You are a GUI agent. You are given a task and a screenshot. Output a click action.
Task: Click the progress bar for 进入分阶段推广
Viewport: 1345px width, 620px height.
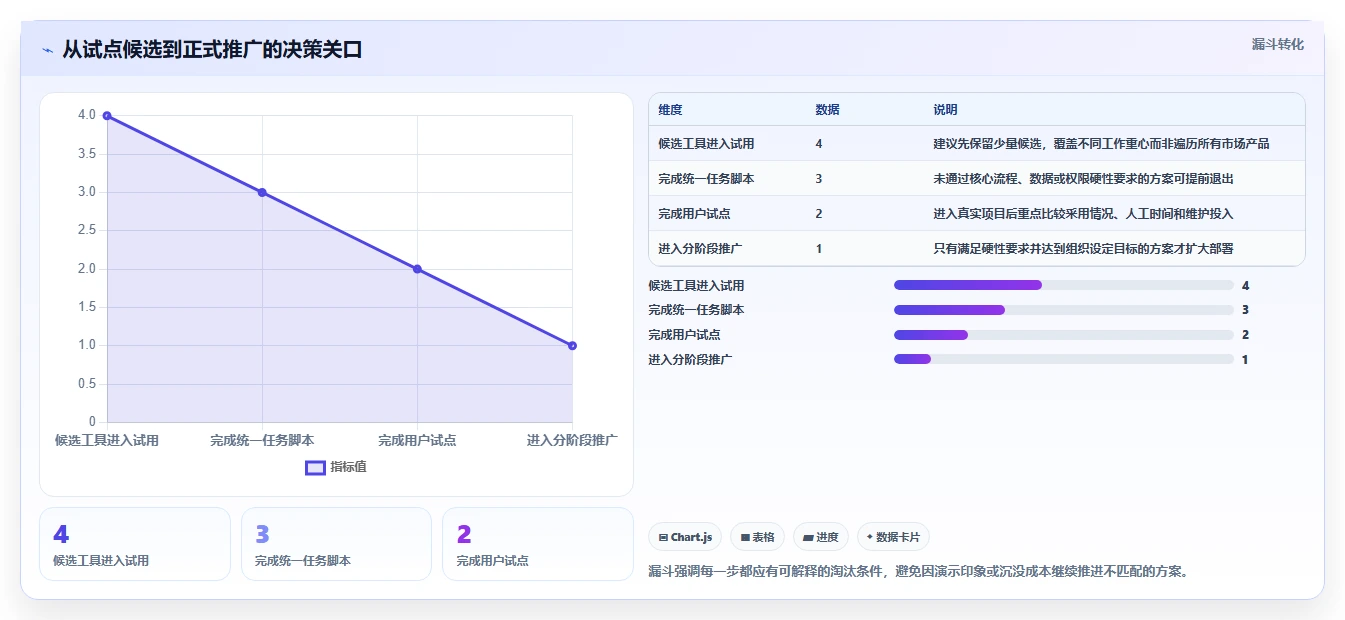pyautogui.click(x=1064, y=359)
